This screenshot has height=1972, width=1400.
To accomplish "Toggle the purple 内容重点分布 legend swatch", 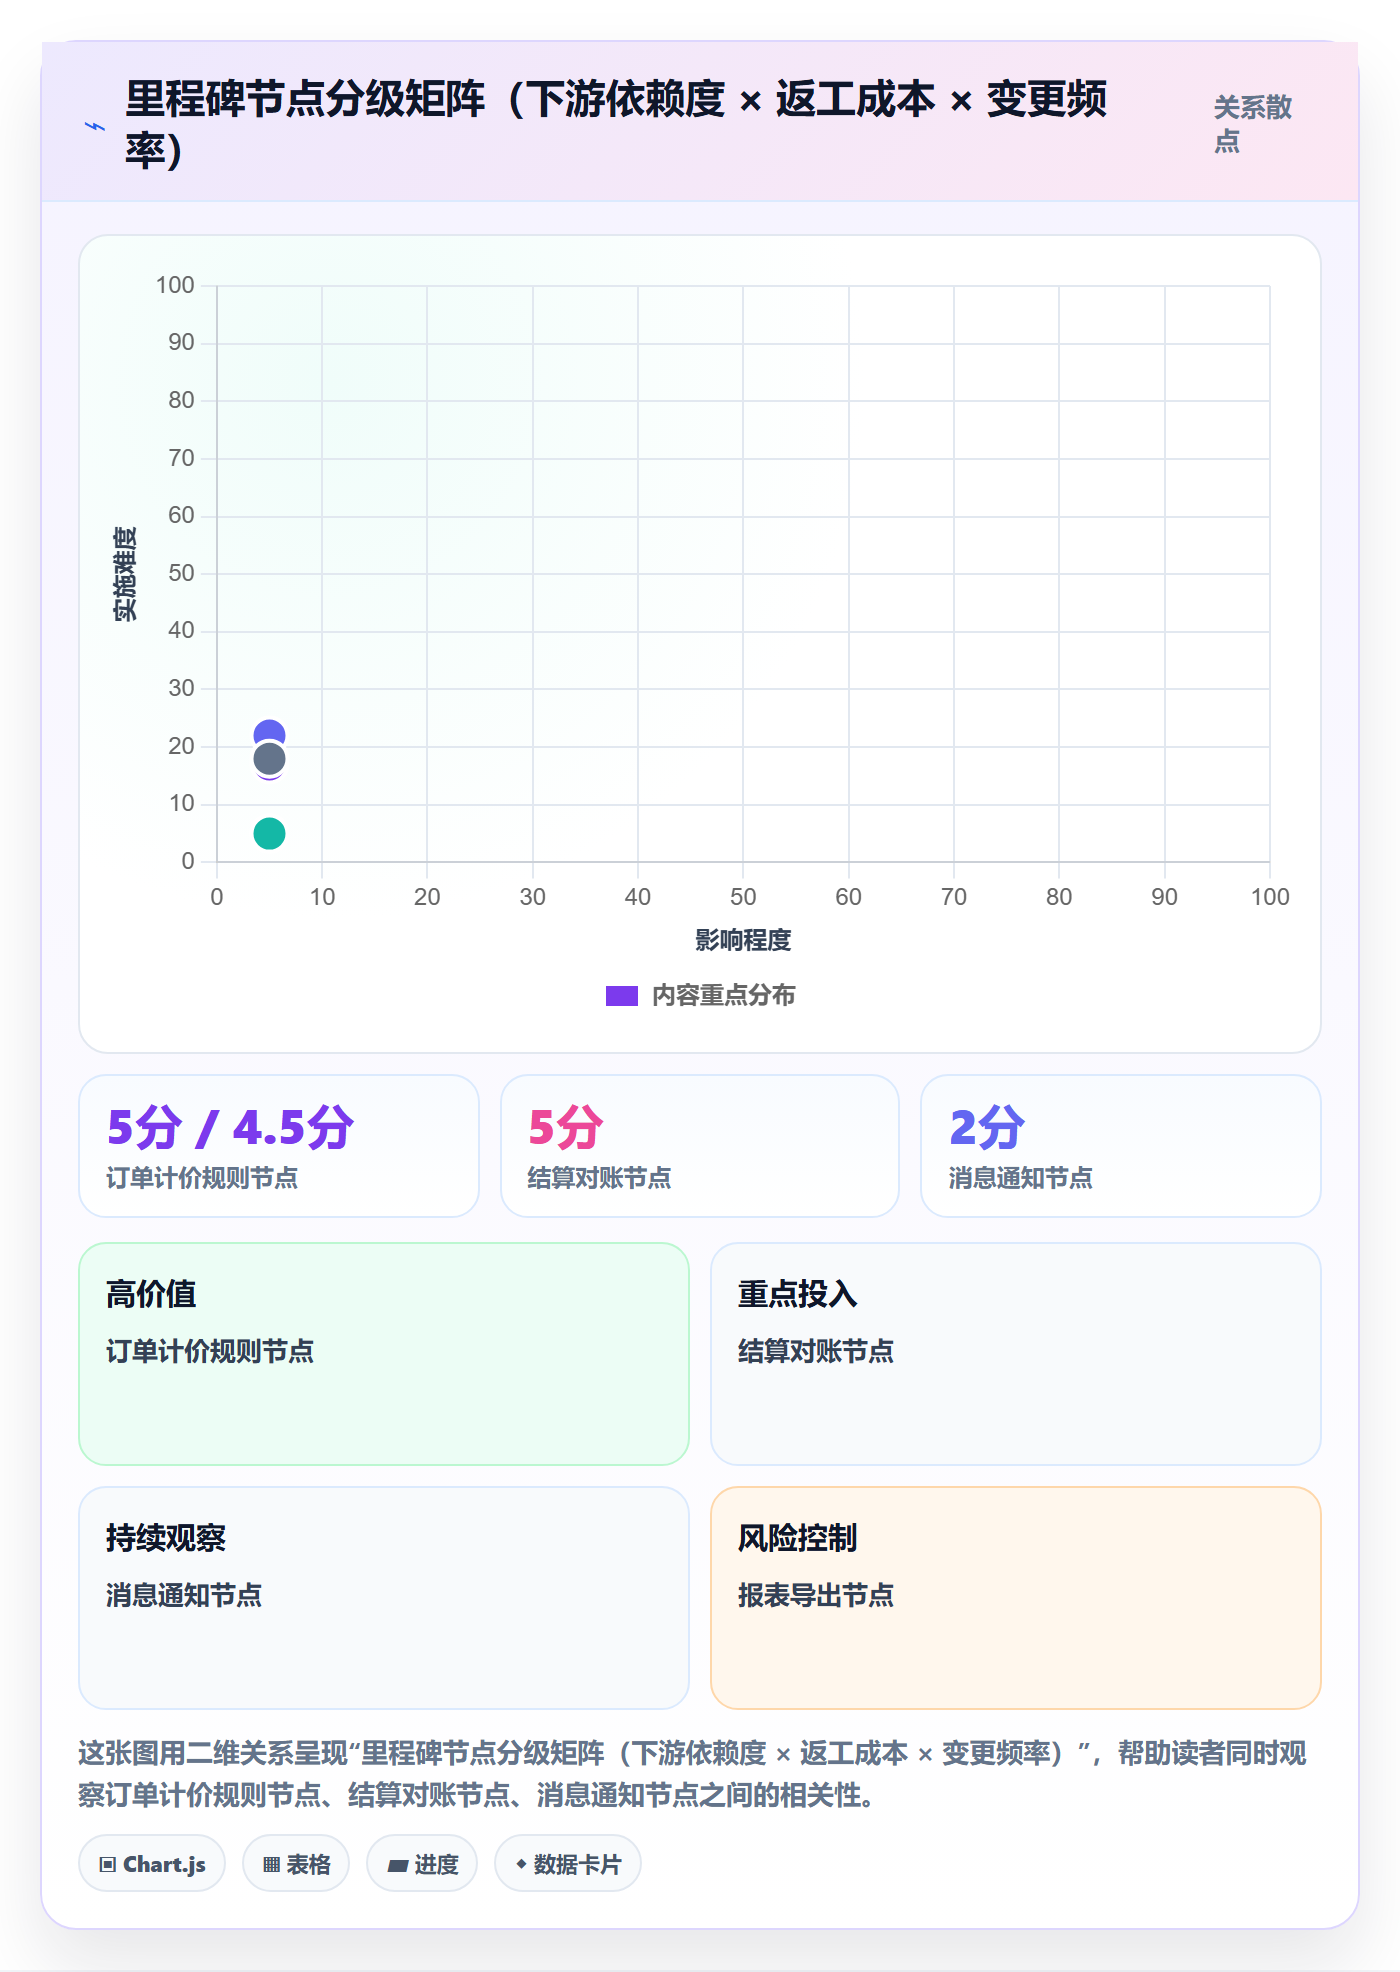I will [622, 996].
